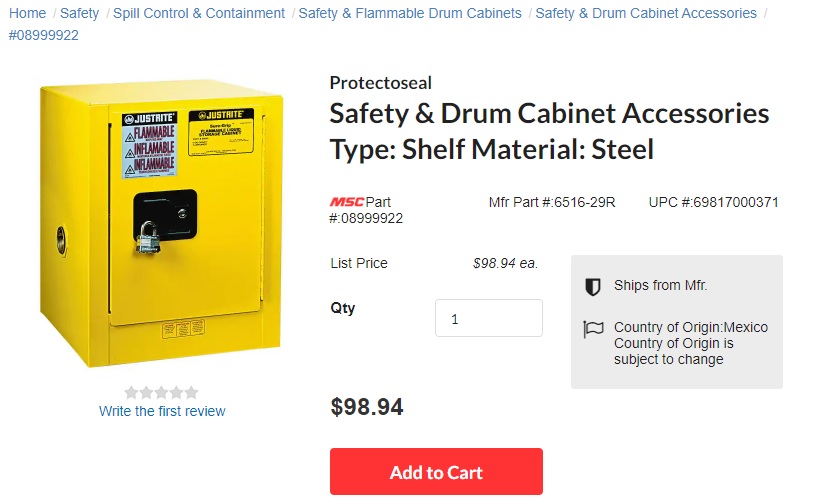The width and height of the screenshot is (817, 503).
Task: Click the Home breadcrumb link
Action: [x=28, y=13]
